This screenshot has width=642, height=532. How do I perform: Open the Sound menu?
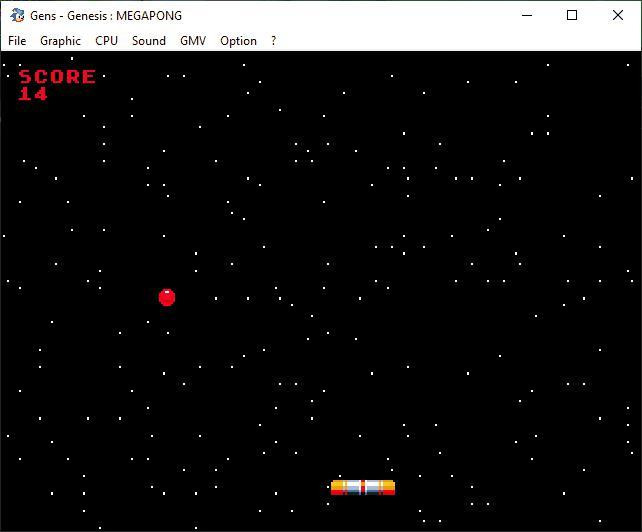149,41
